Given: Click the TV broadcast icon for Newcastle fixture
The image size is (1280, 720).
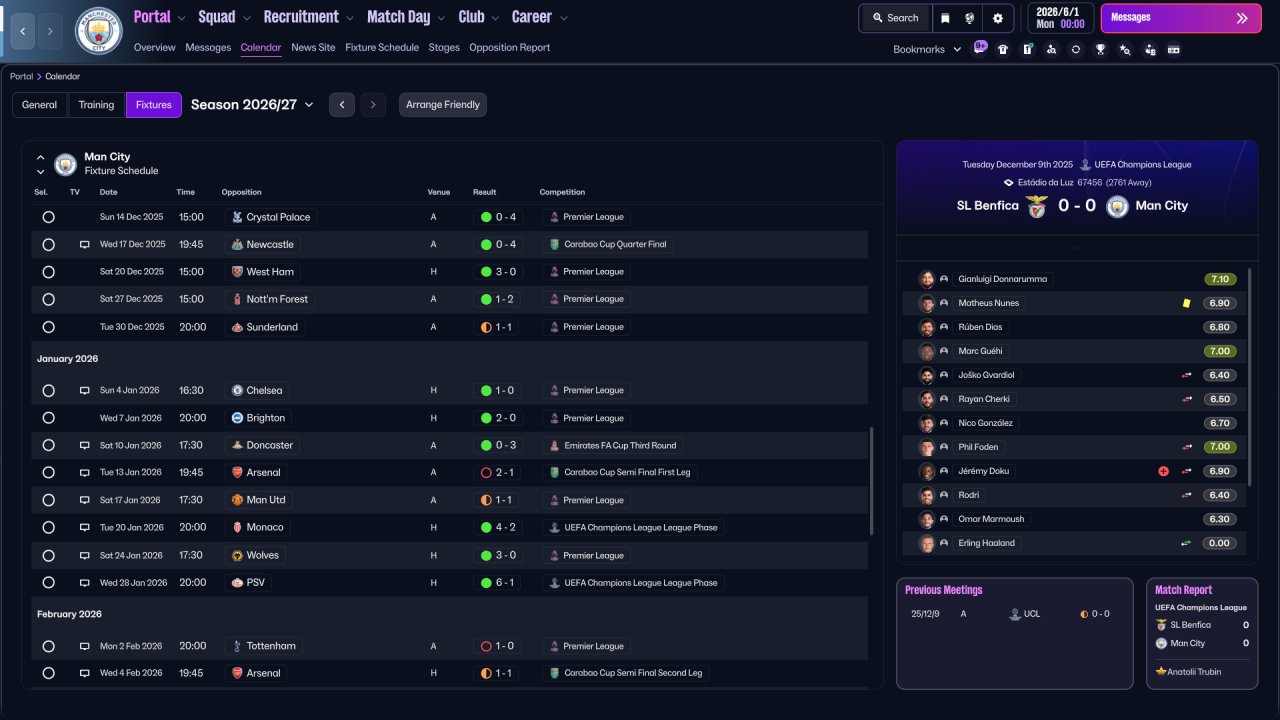Looking at the screenshot, I should click(x=85, y=244).
